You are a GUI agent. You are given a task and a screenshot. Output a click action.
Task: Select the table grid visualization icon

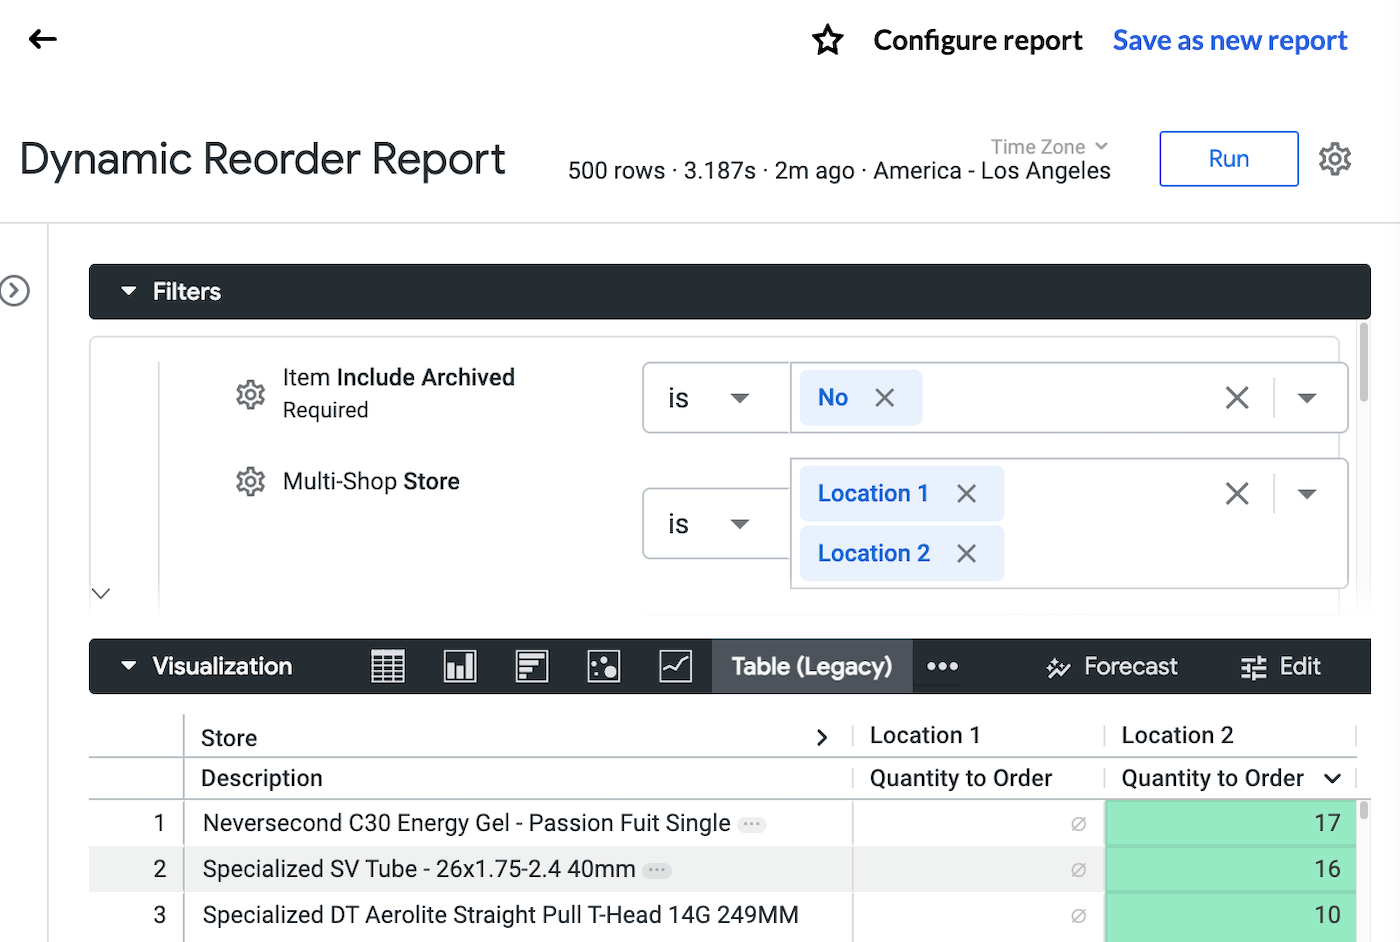[x=387, y=666]
